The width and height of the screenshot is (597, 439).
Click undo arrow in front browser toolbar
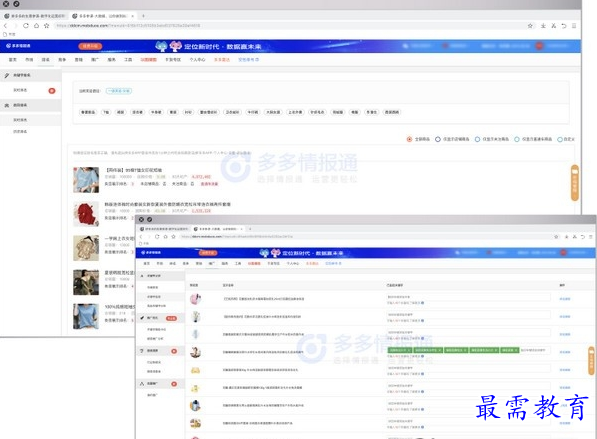pyautogui.click(x=583, y=236)
